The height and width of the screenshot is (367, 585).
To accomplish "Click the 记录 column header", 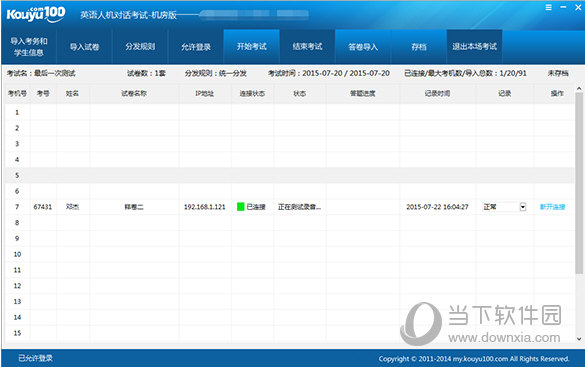I will [x=504, y=93].
